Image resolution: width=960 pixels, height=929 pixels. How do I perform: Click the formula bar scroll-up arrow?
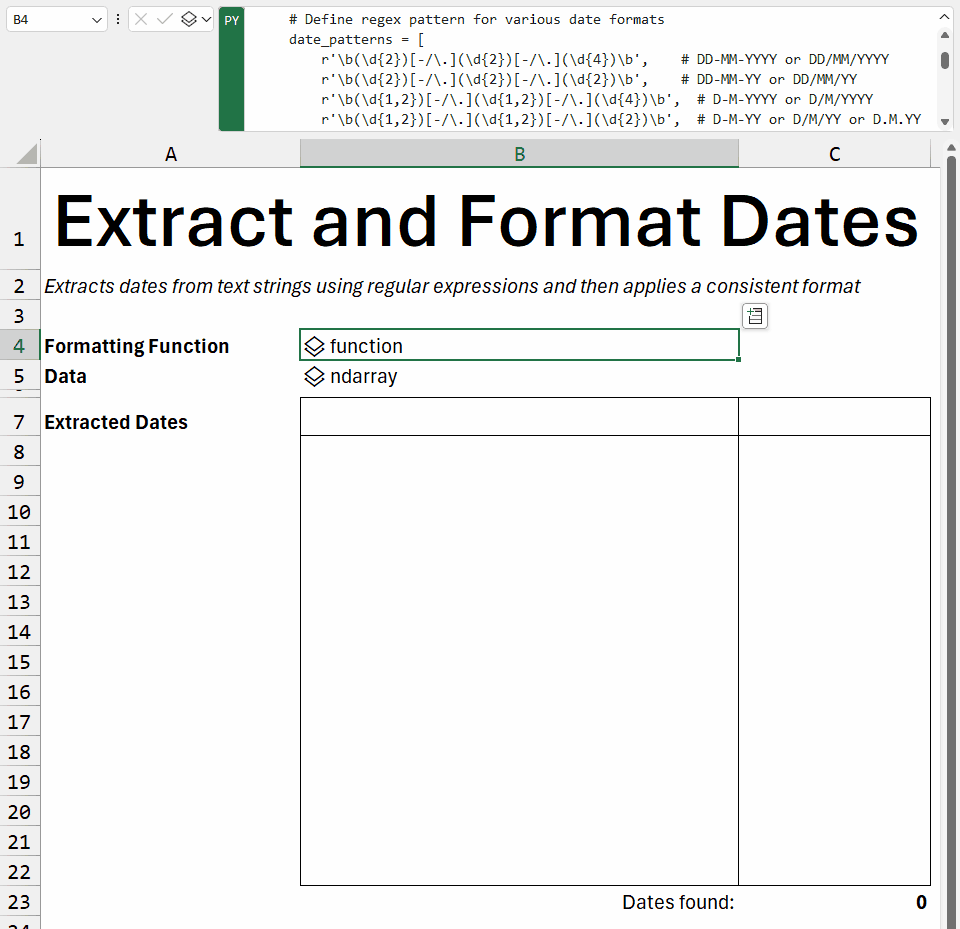click(x=946, y=36)
